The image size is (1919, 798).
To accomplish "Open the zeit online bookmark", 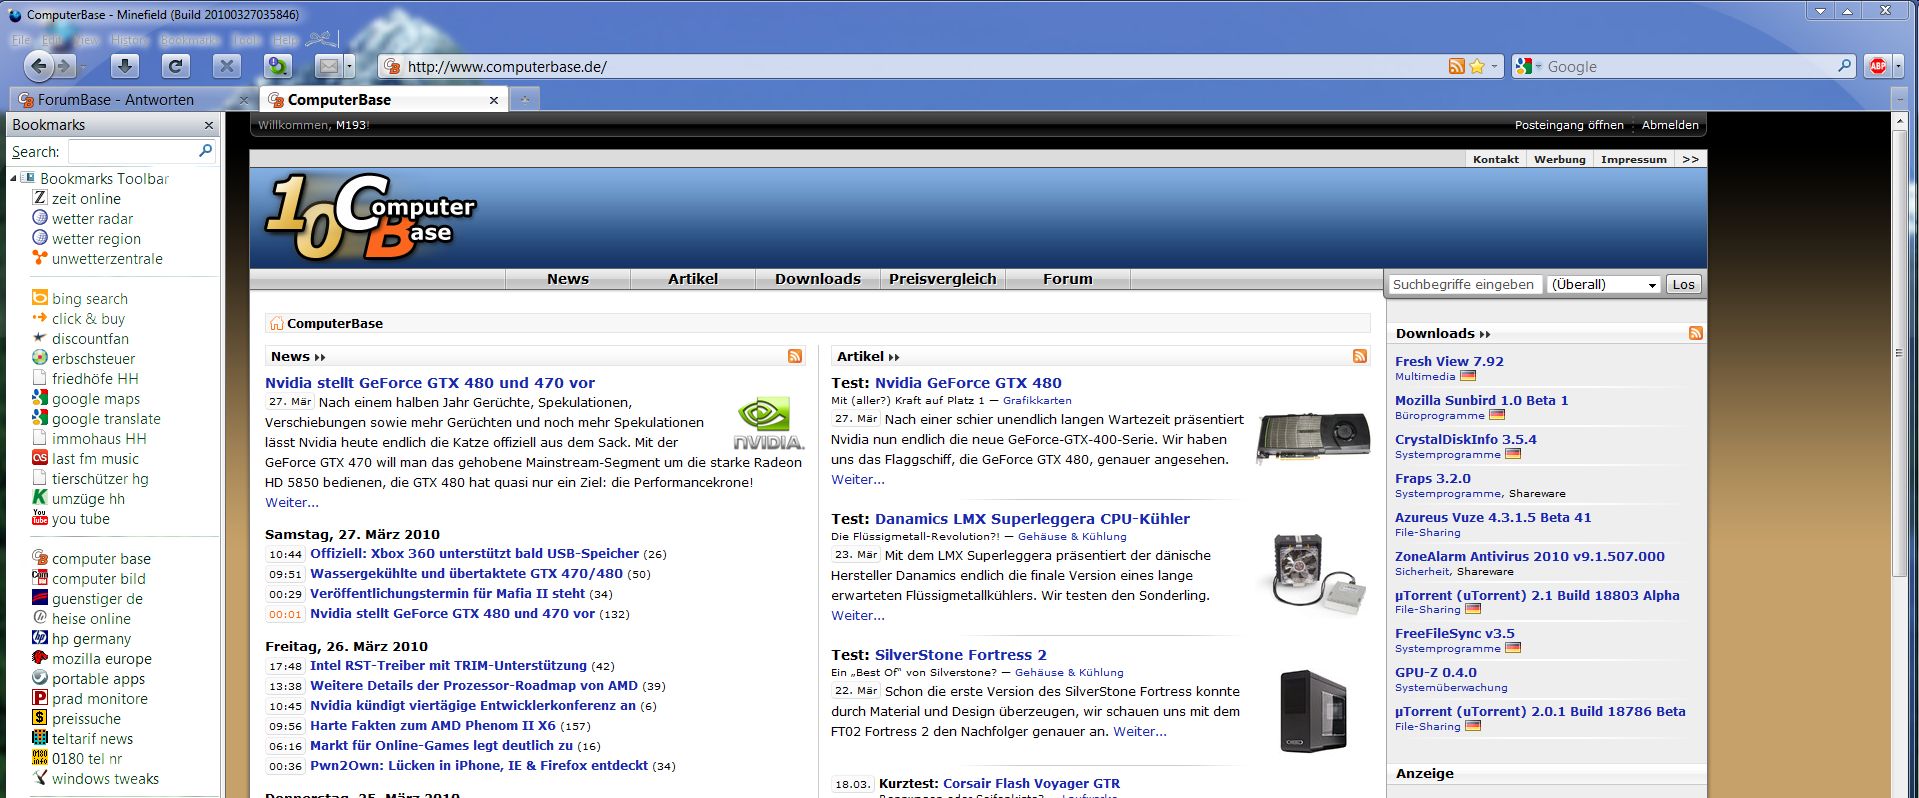I will point(86,198).
